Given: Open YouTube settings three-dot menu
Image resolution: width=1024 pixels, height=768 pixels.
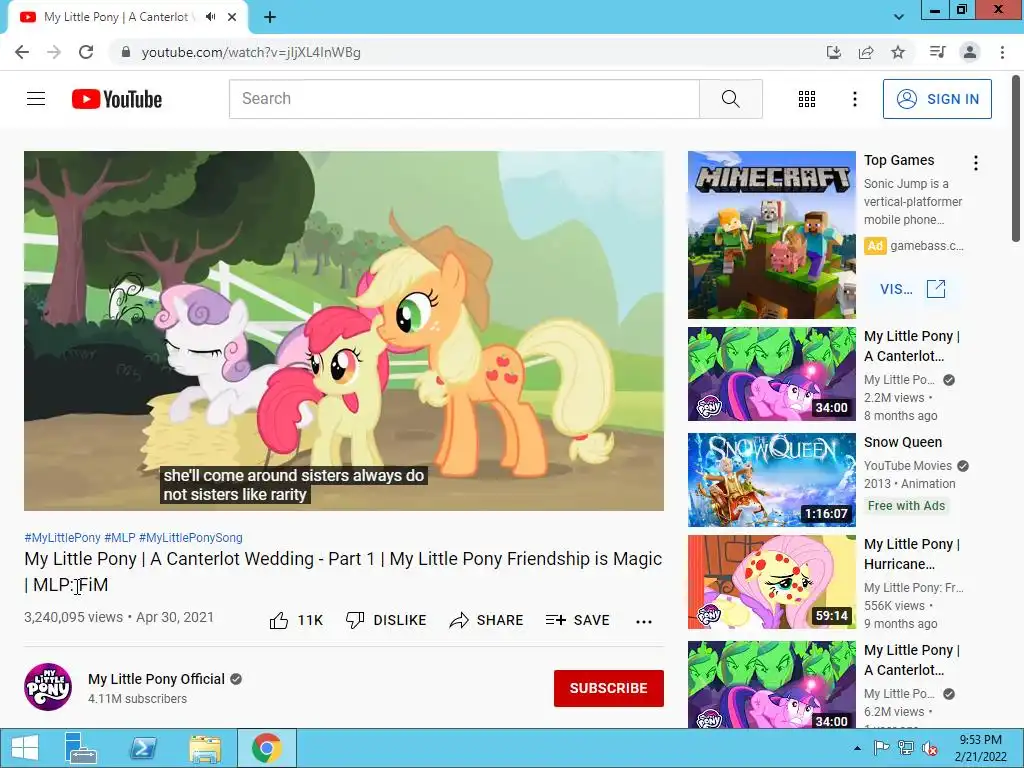Looking at the screenshot, I should (x=854, y=99).
